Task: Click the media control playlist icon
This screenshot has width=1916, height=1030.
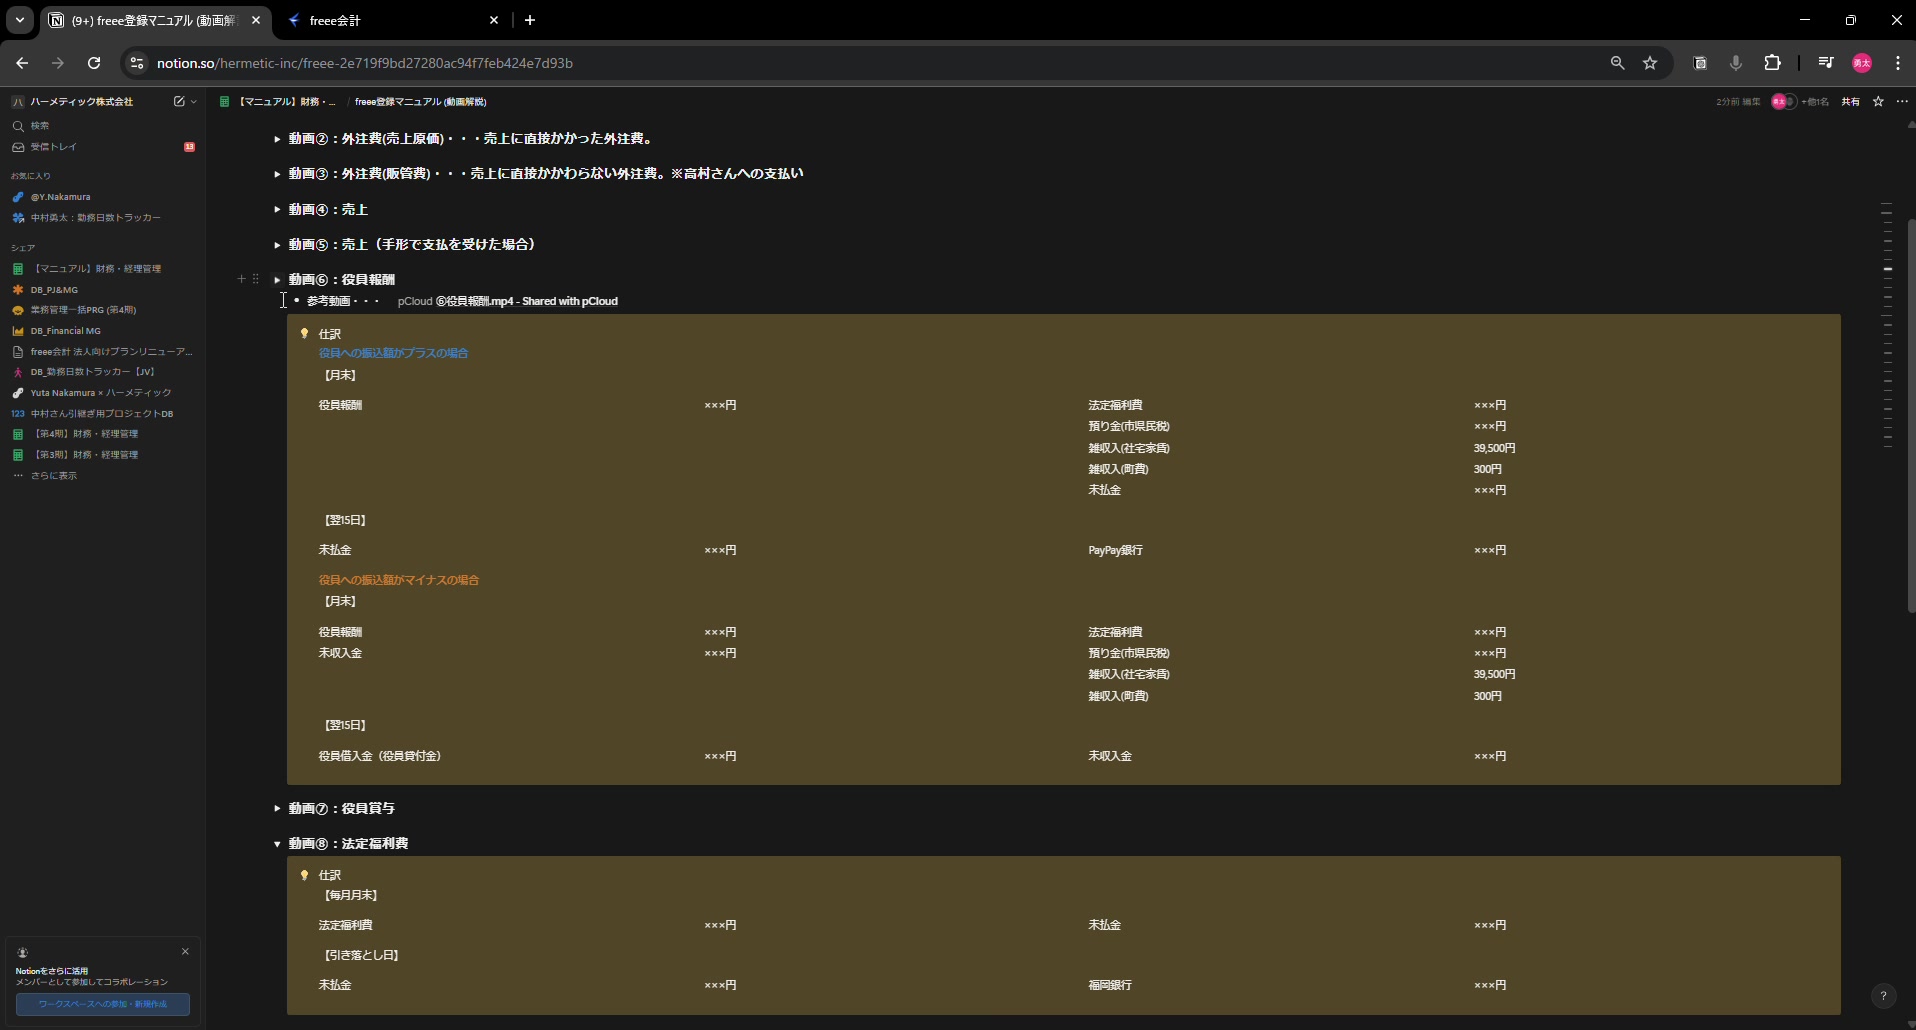Action: click(1826, 63)
